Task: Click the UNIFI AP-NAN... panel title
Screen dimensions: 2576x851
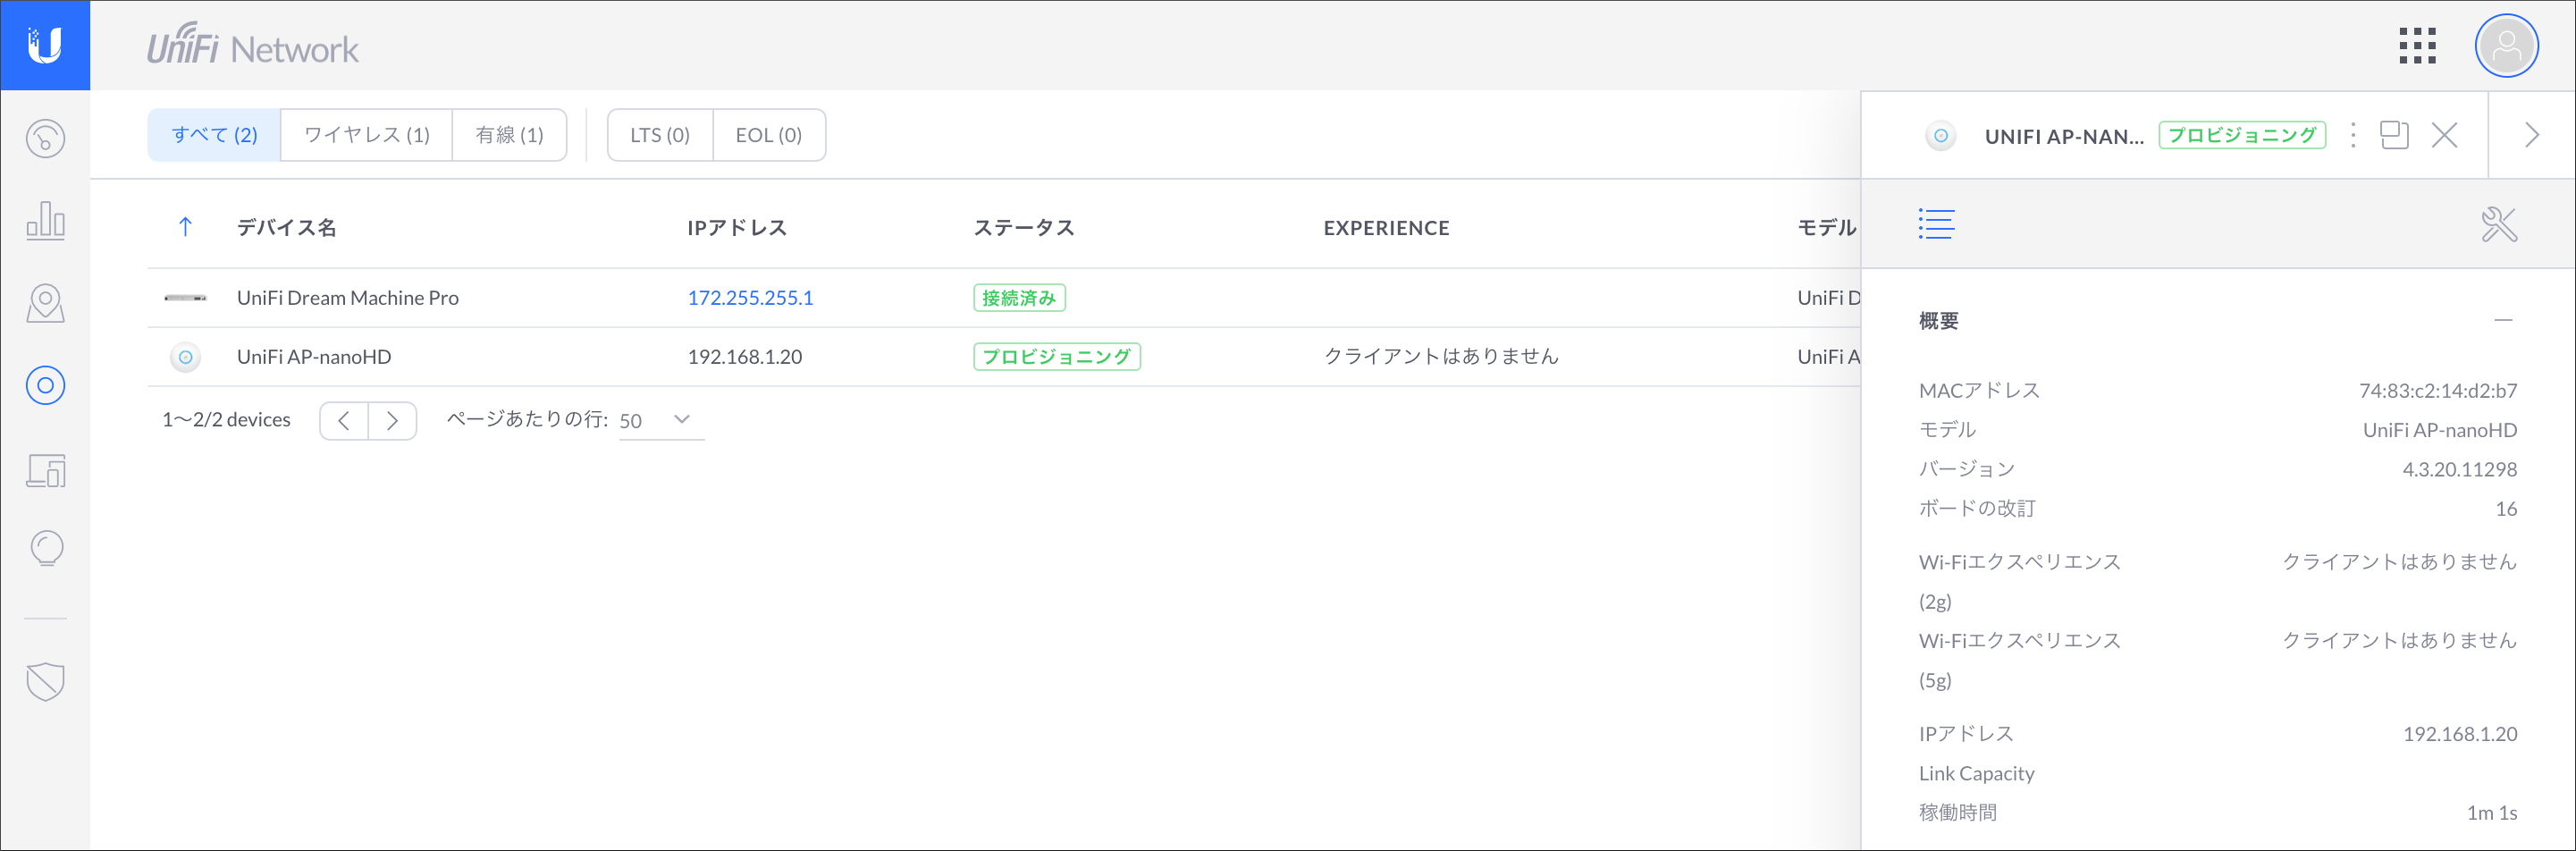Action: point(2064,136)
